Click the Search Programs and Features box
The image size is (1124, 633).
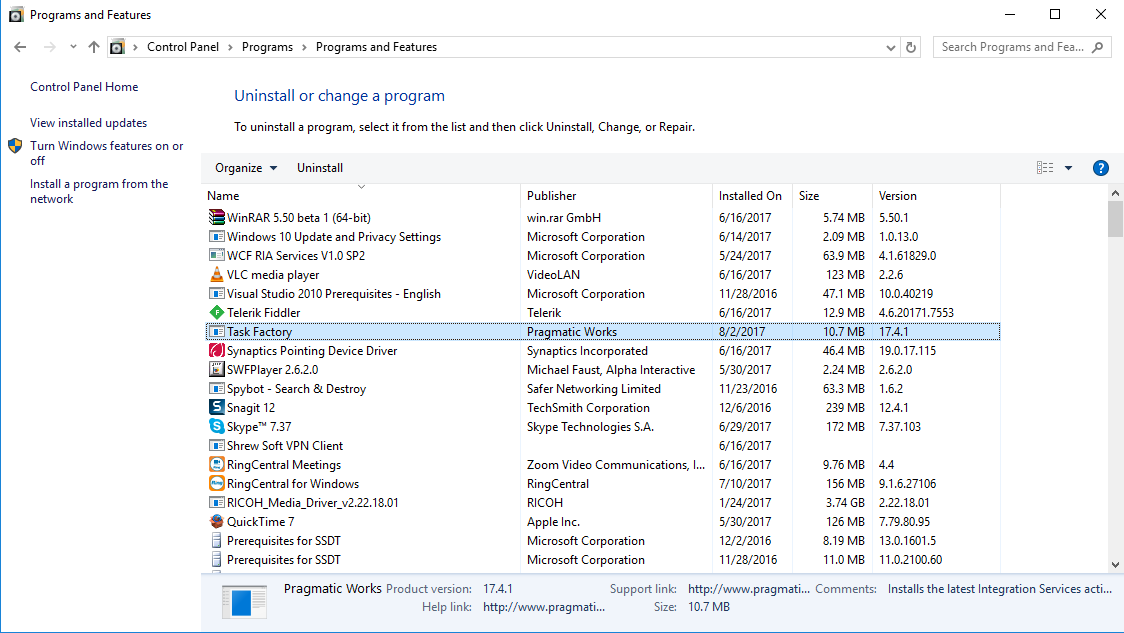tap(1013, 47)
